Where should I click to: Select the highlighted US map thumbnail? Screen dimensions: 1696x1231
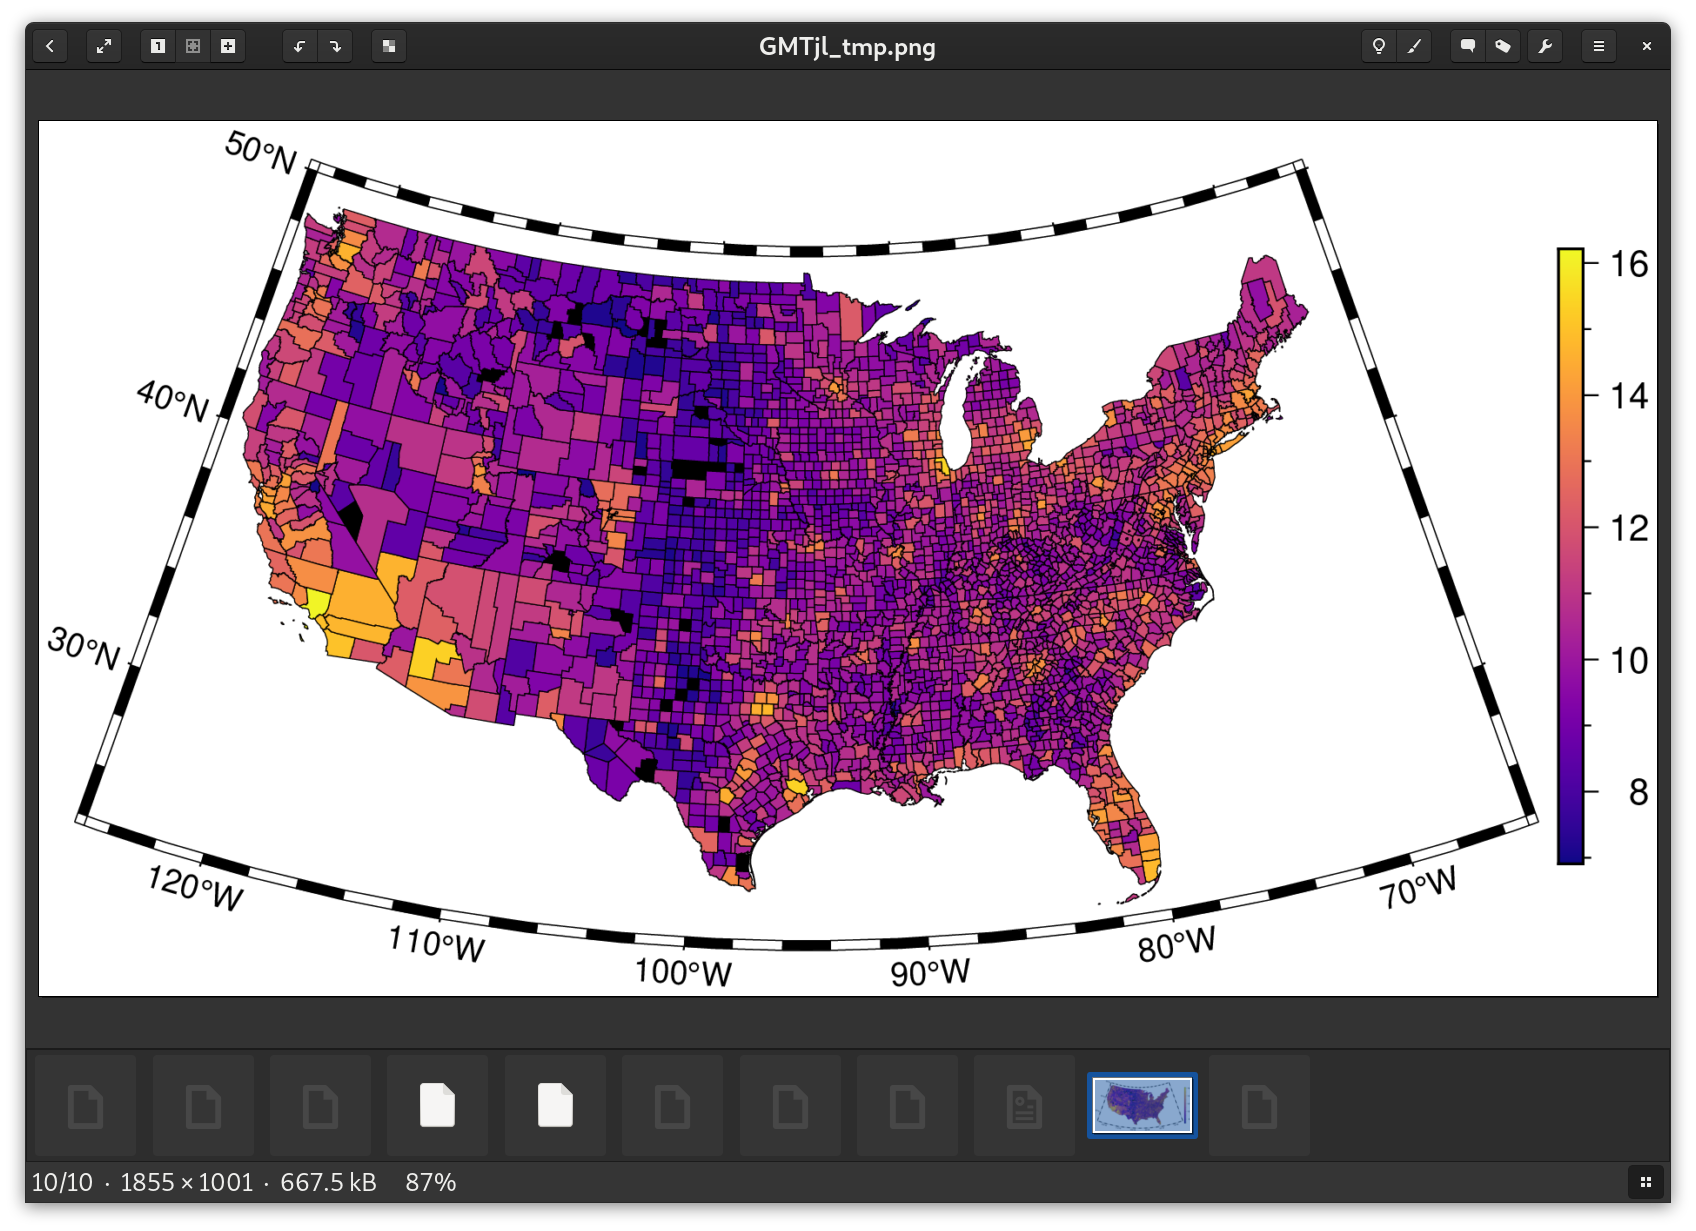[1142, 1106]
